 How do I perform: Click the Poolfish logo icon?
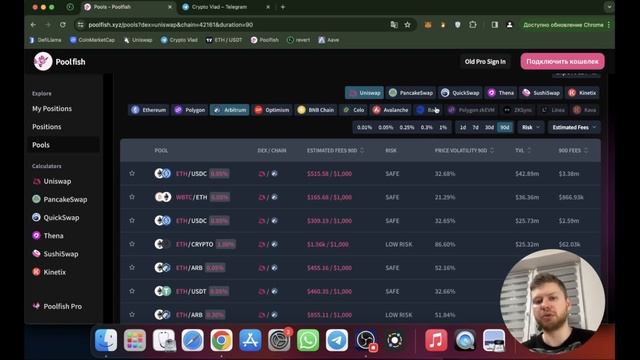click(x=43, y=62)
